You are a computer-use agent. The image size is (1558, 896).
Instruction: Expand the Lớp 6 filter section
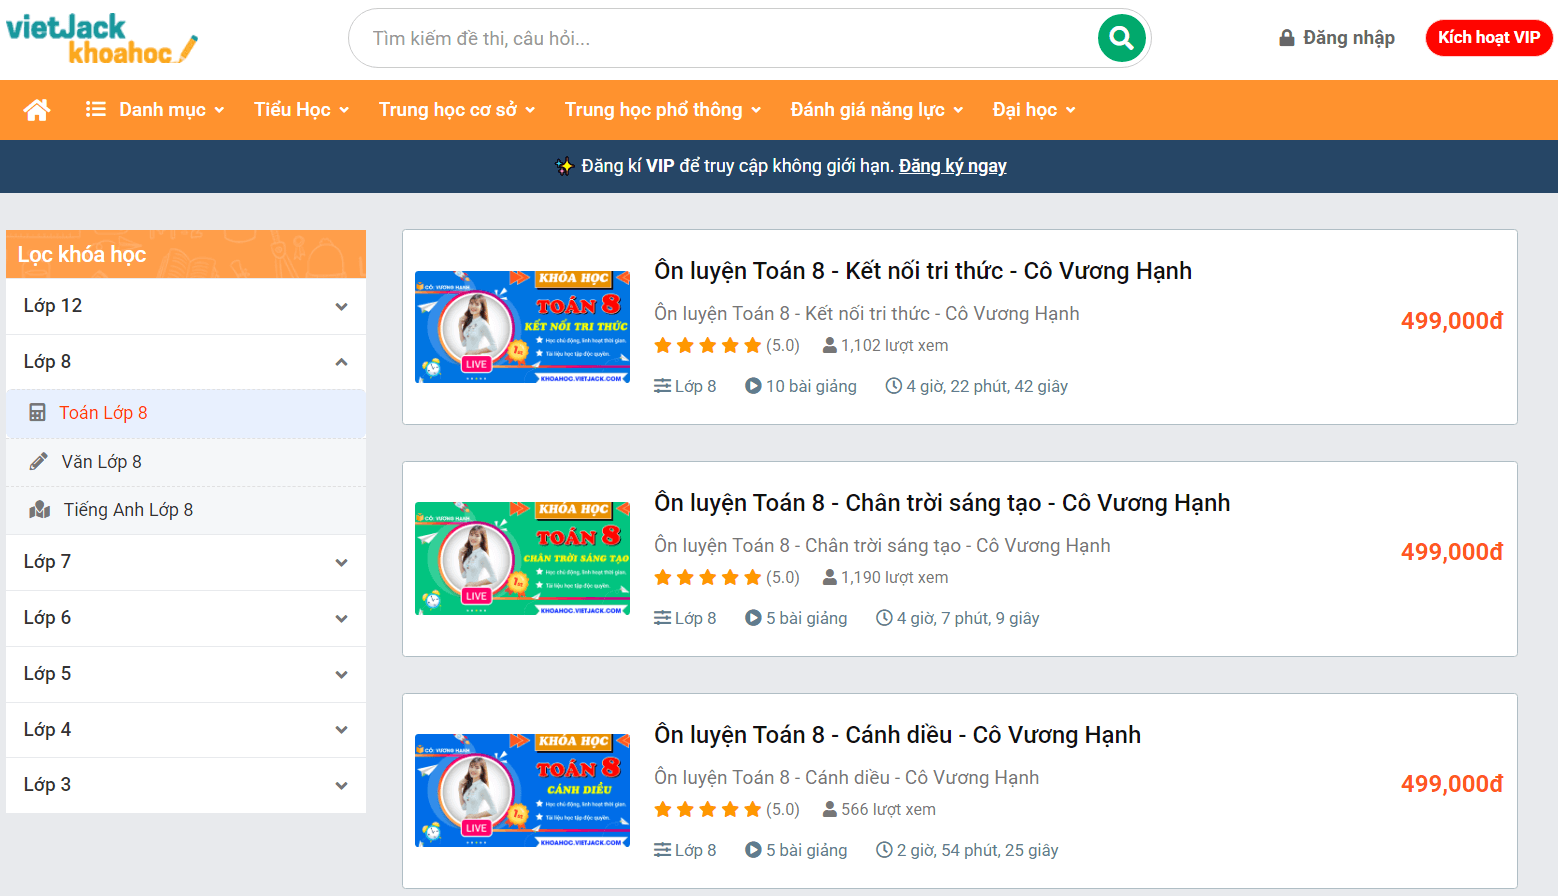[186, 618]
